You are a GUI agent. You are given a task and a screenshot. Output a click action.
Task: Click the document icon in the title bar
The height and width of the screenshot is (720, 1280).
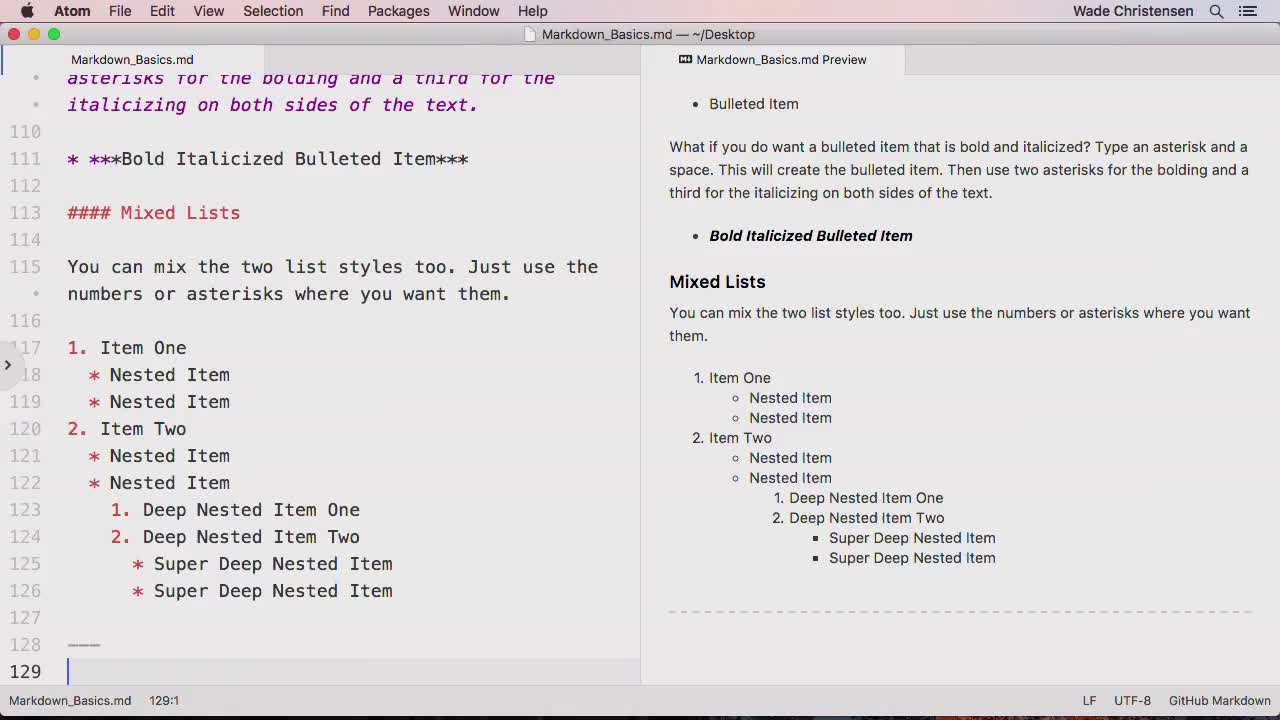pos(531,35)
